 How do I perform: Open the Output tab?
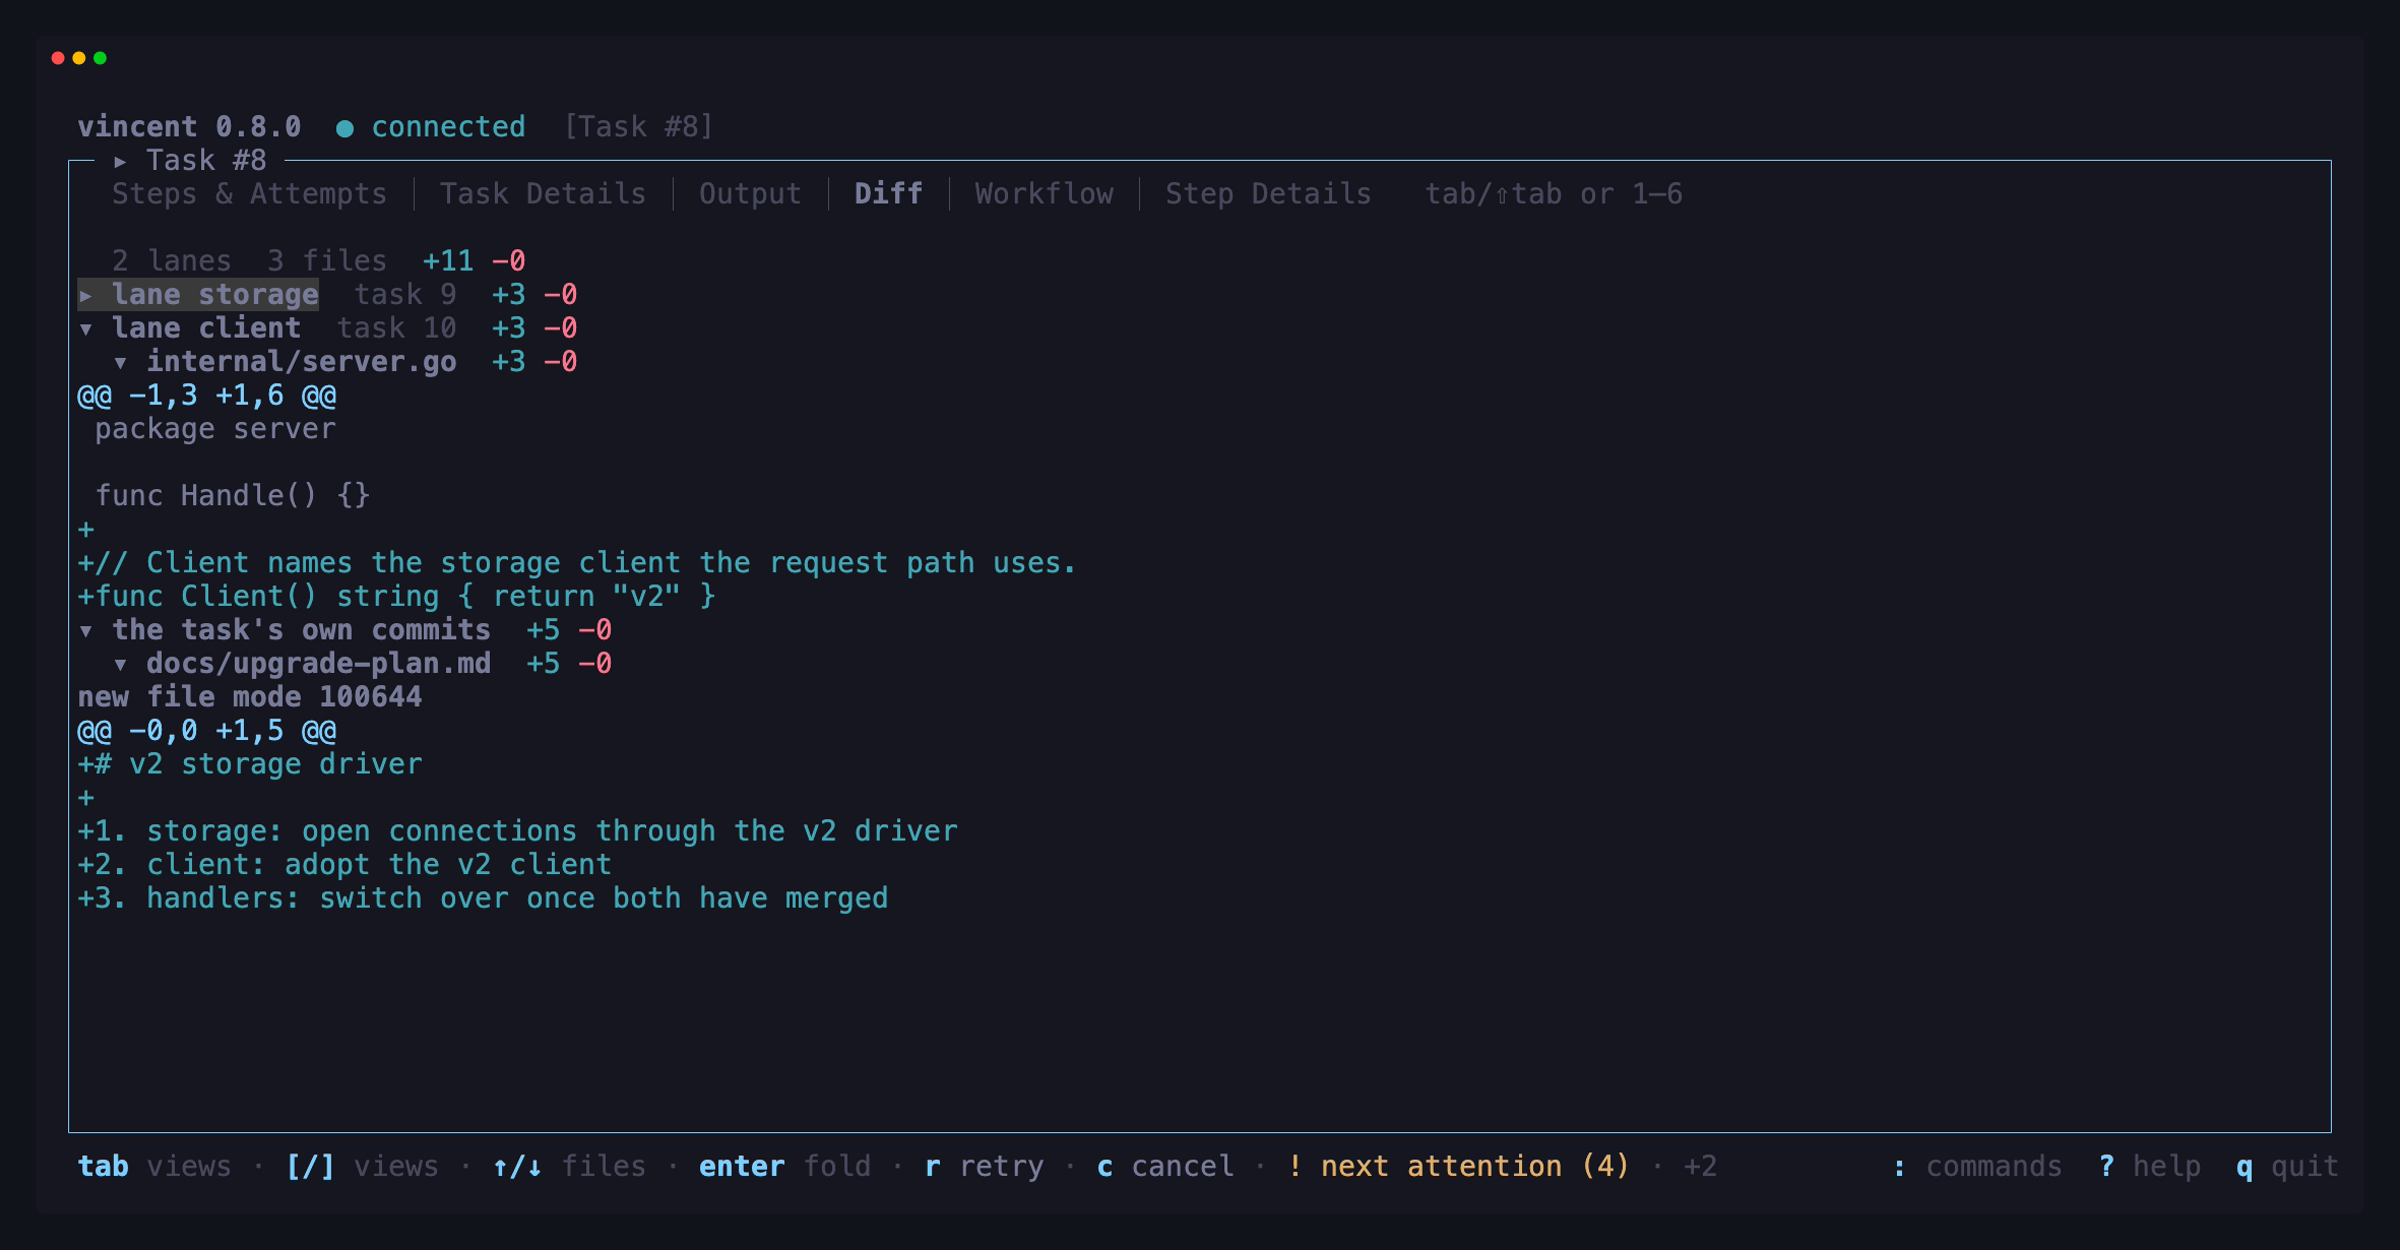click(x=750, y=194)
